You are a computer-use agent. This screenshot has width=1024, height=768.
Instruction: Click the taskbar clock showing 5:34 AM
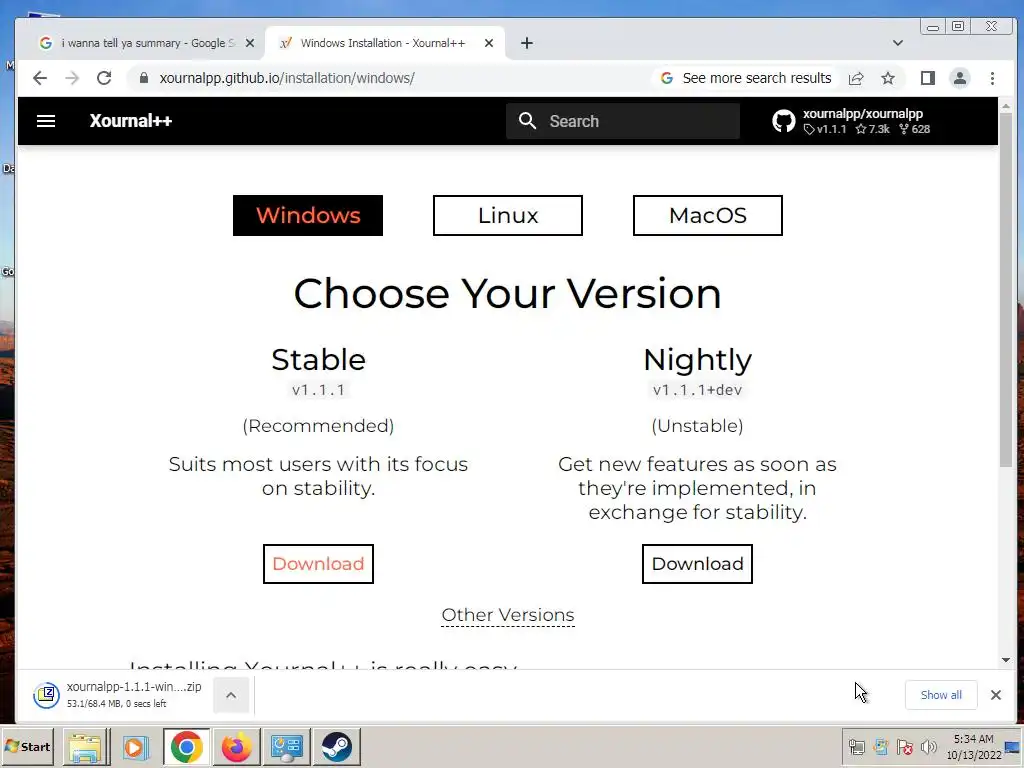coord(973,746)
